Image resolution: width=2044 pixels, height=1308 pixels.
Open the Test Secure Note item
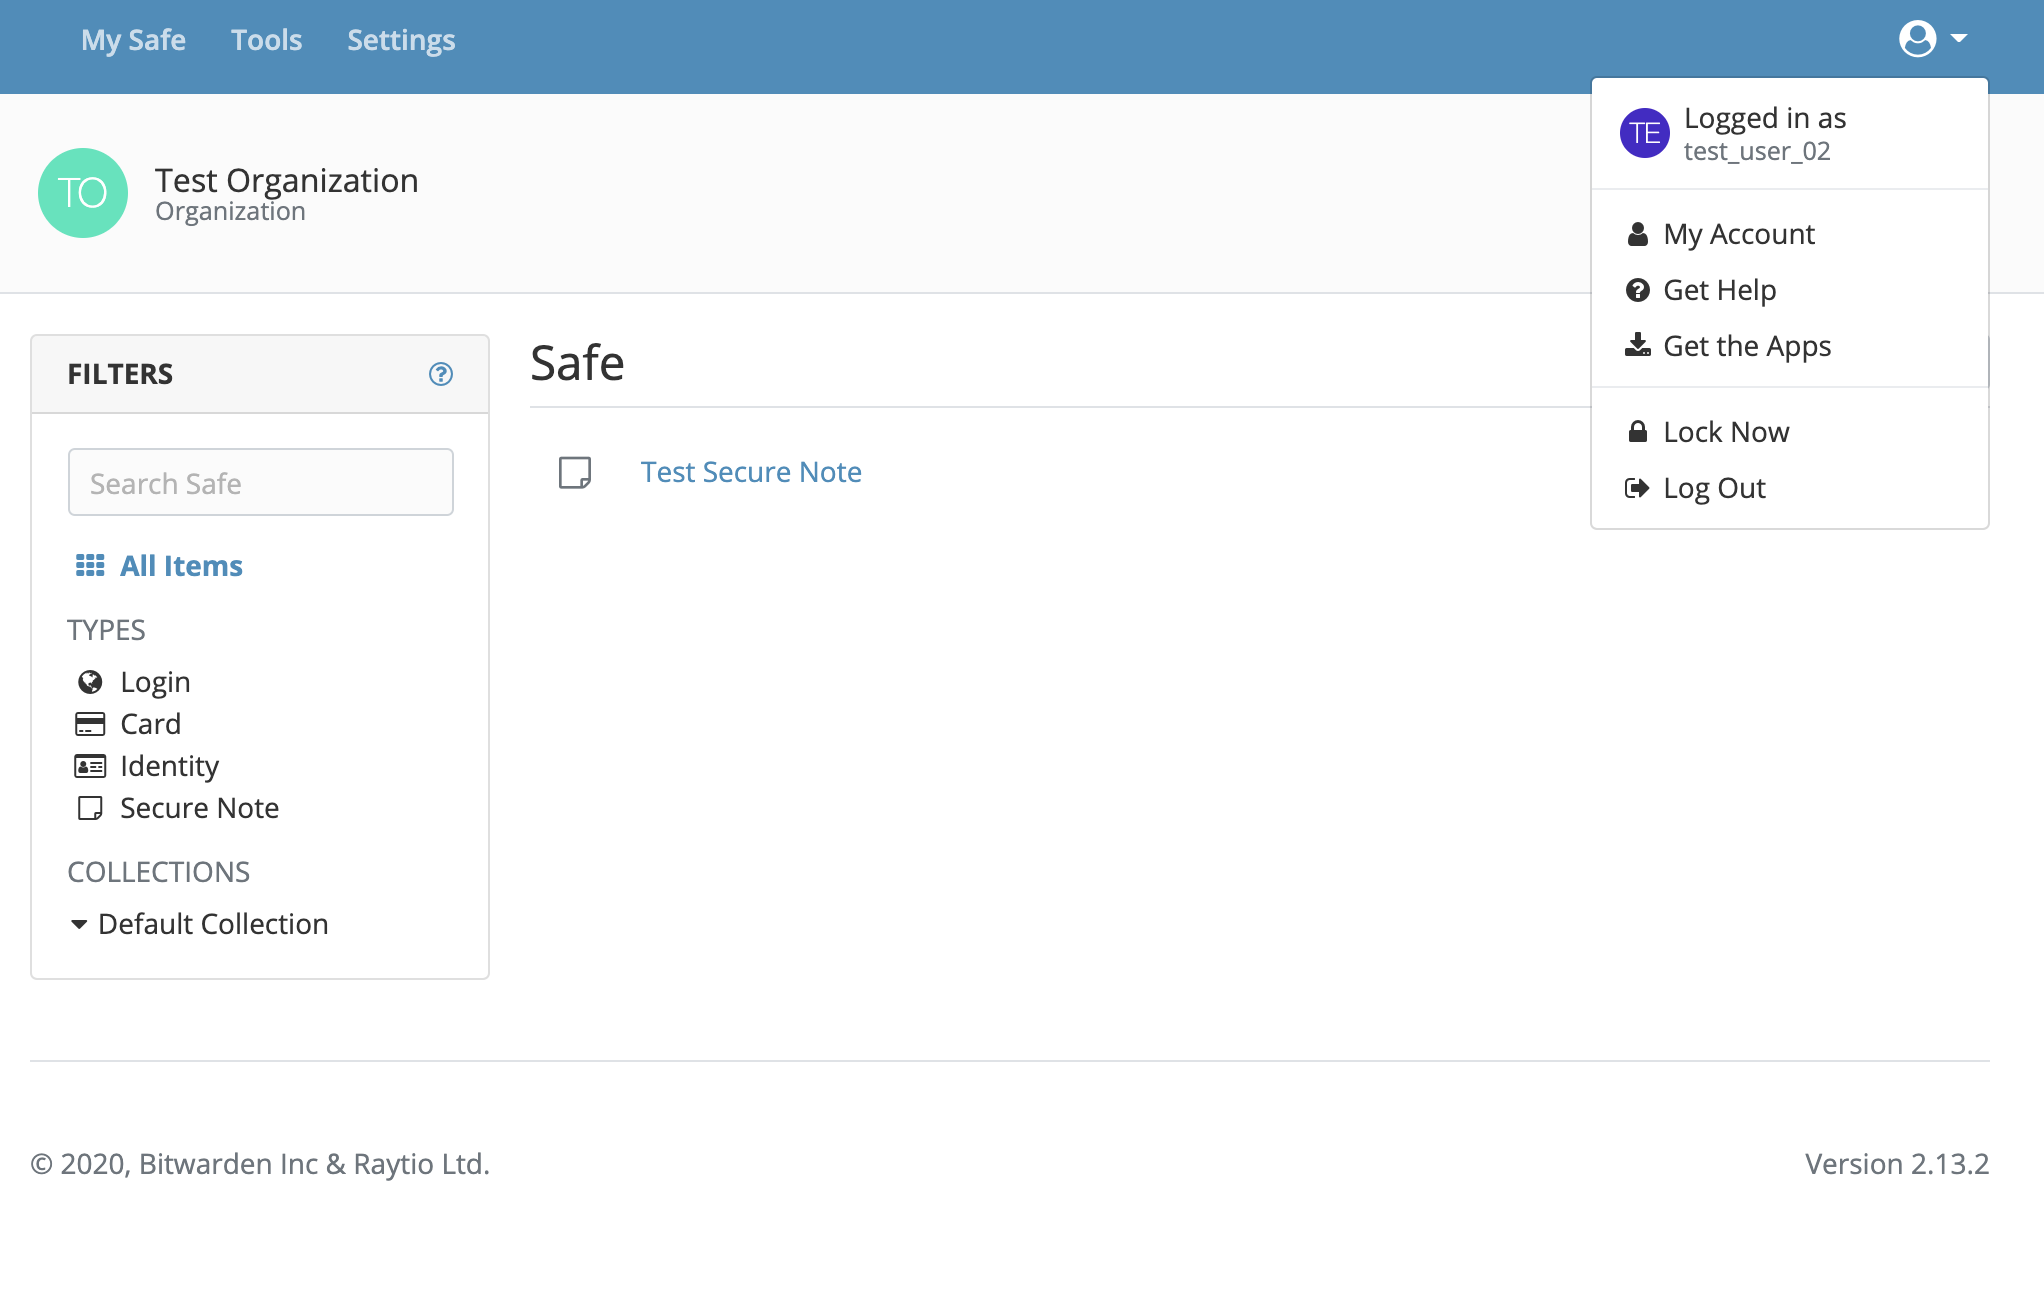(751, 472)
